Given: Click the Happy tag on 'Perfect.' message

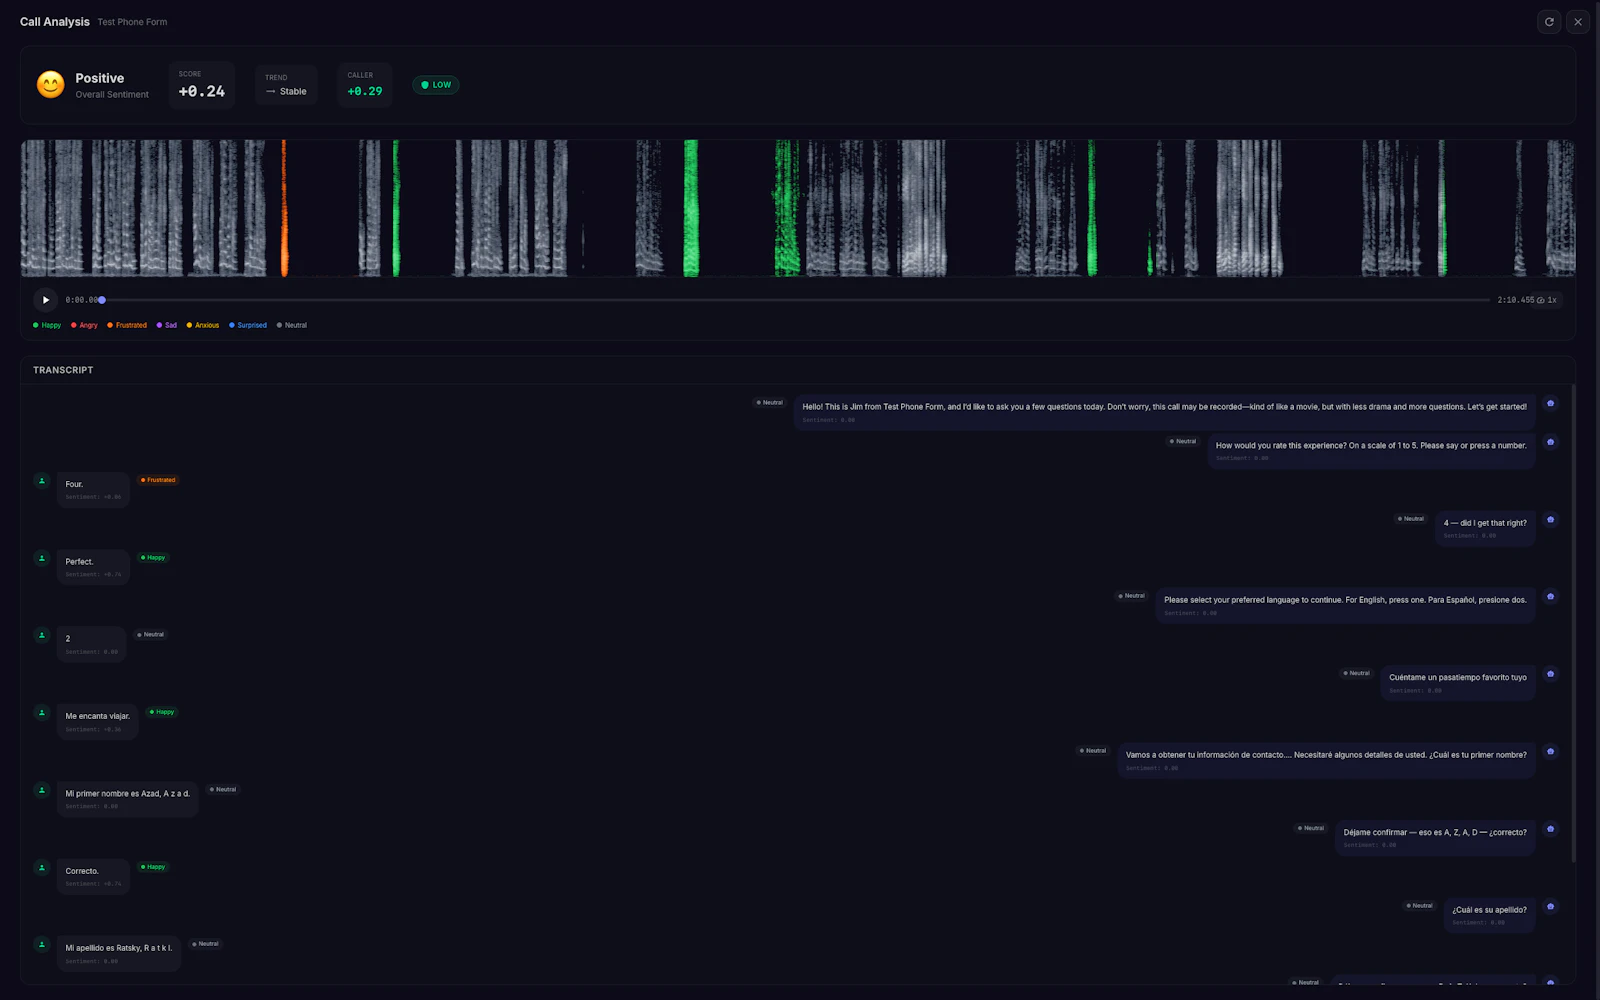Looking at the screenshot, I should (x=153, y=558).
